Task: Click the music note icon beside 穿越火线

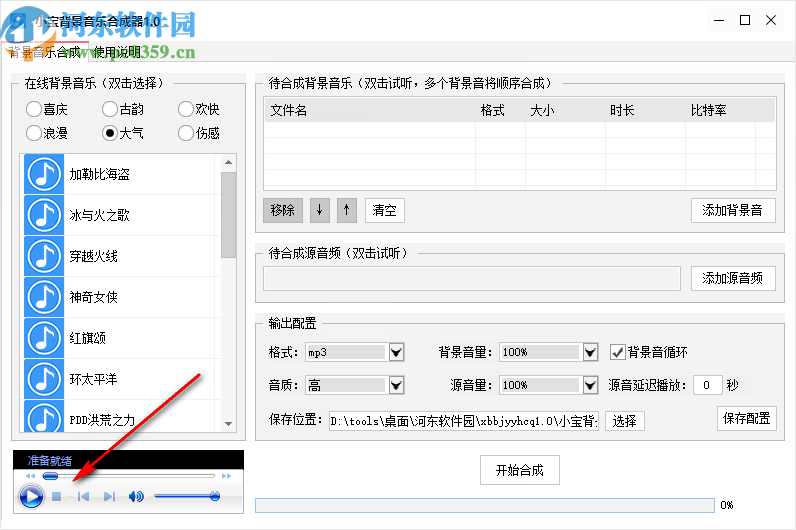Action: (44, 256)
